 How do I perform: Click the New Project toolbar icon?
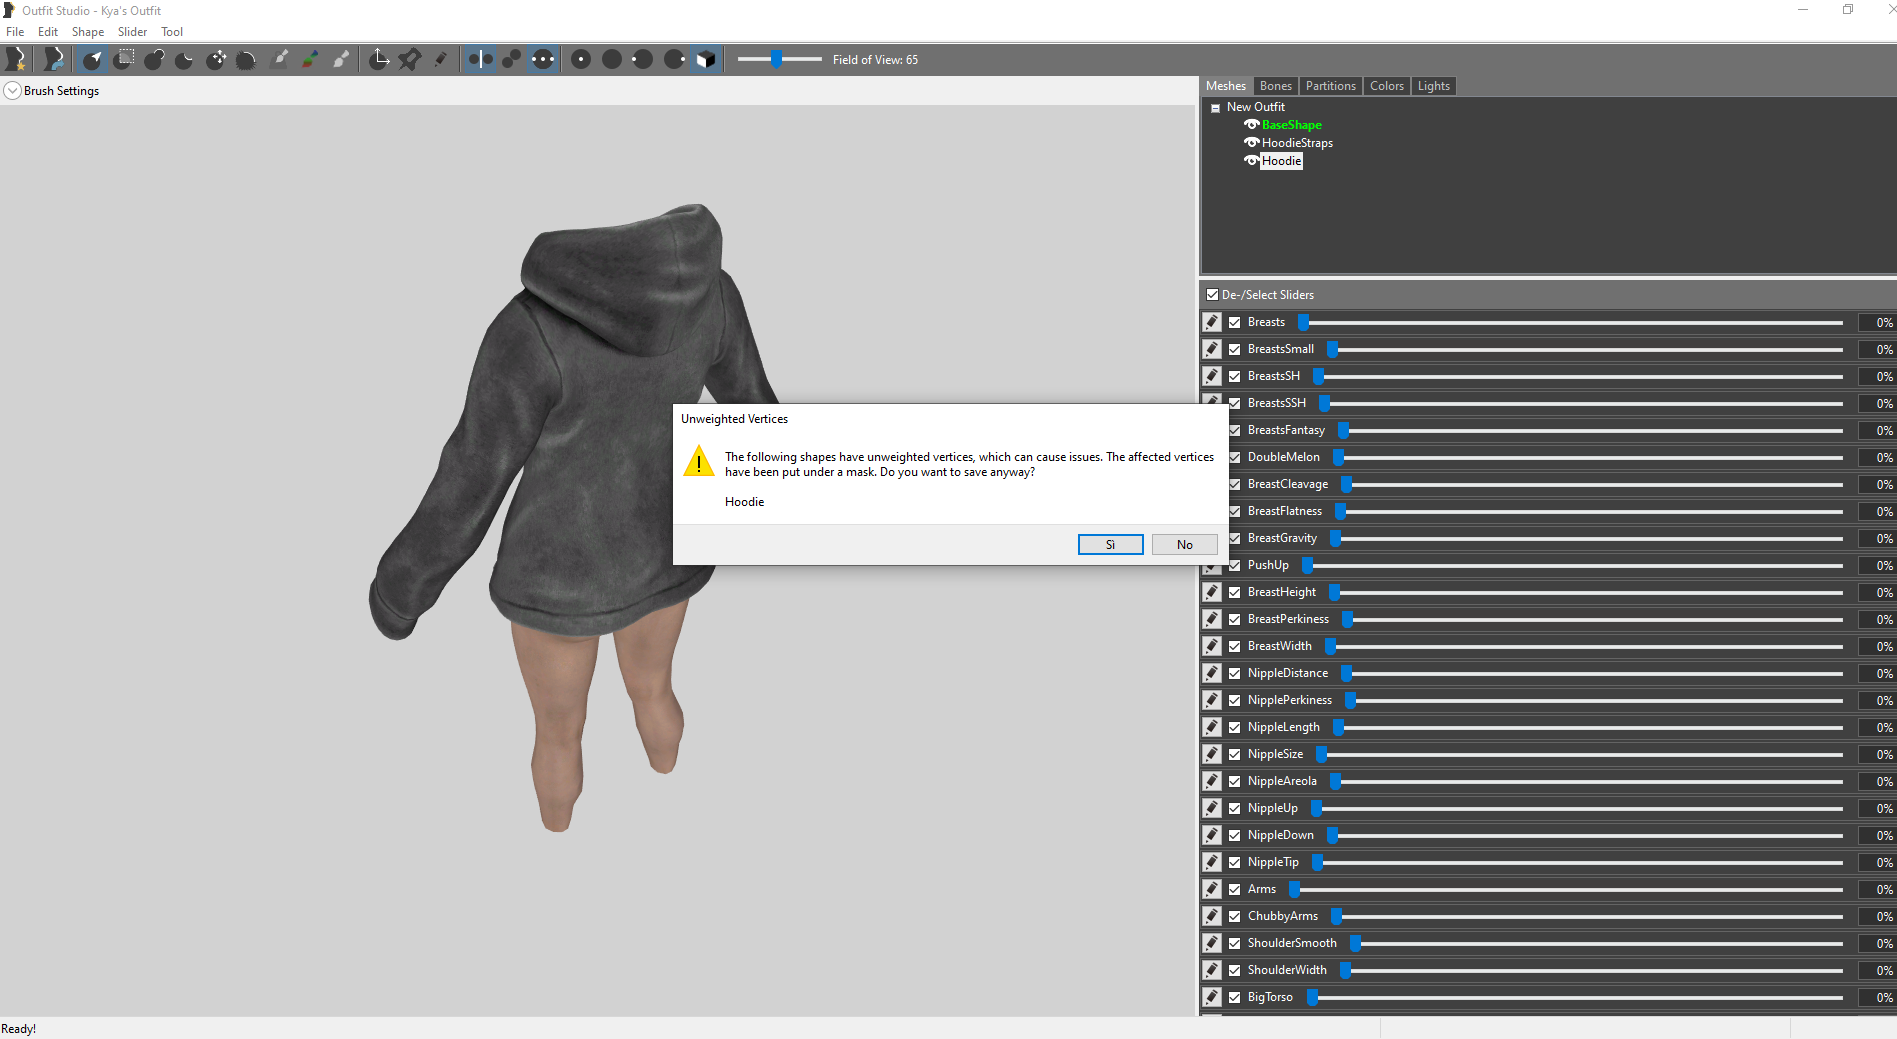tap(16, 59)
